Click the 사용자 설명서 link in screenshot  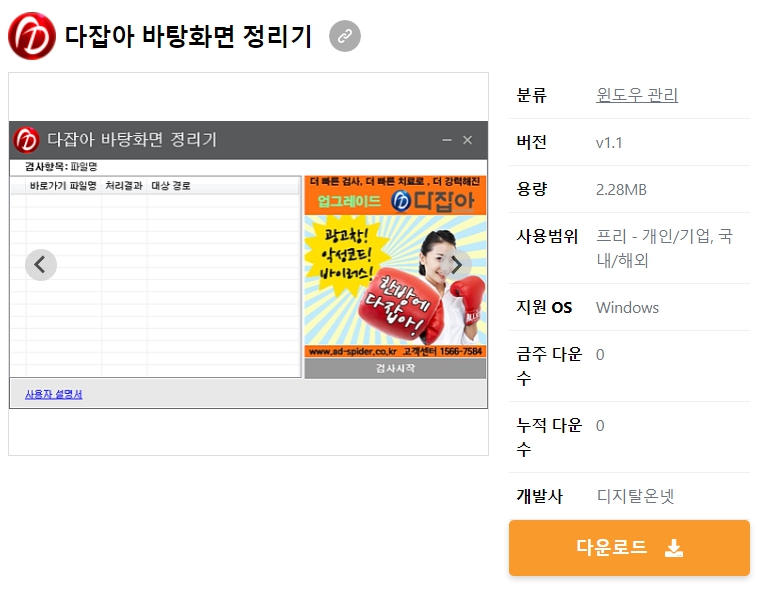tap(54, 394)
